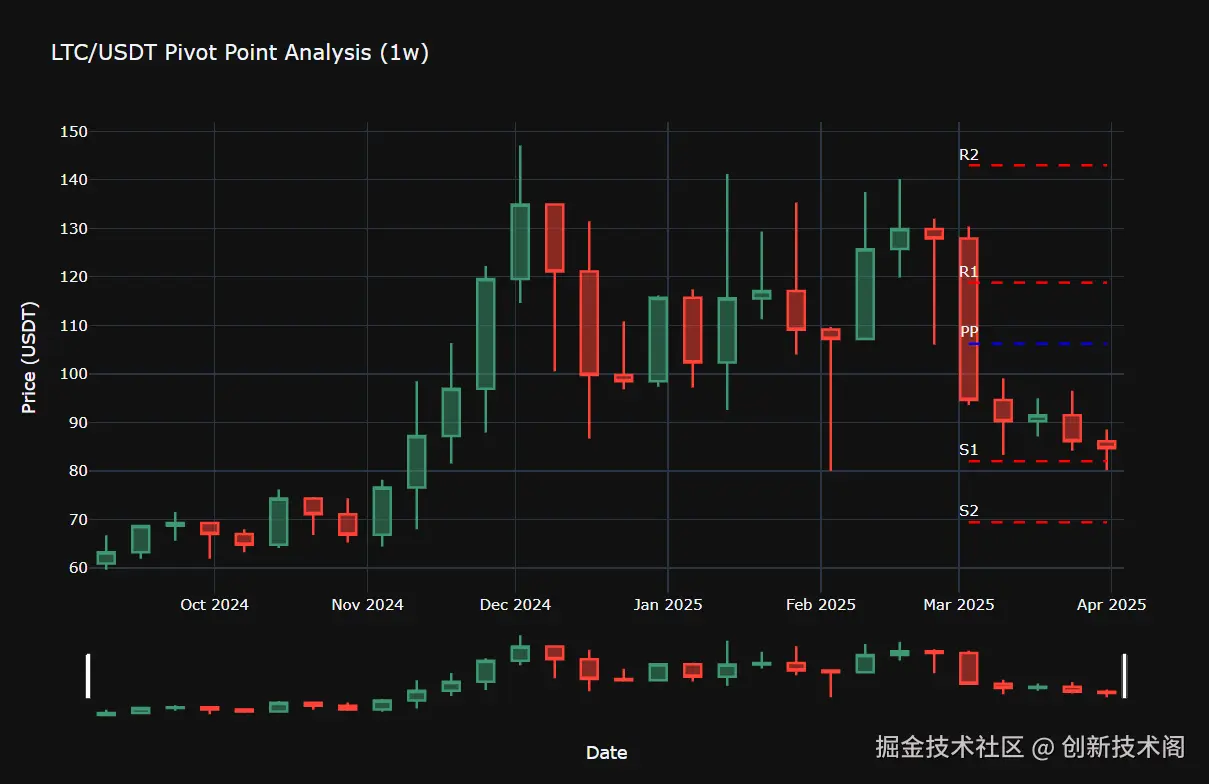
Task: Click the red dashed S2 line
Action: [1038, 522]
